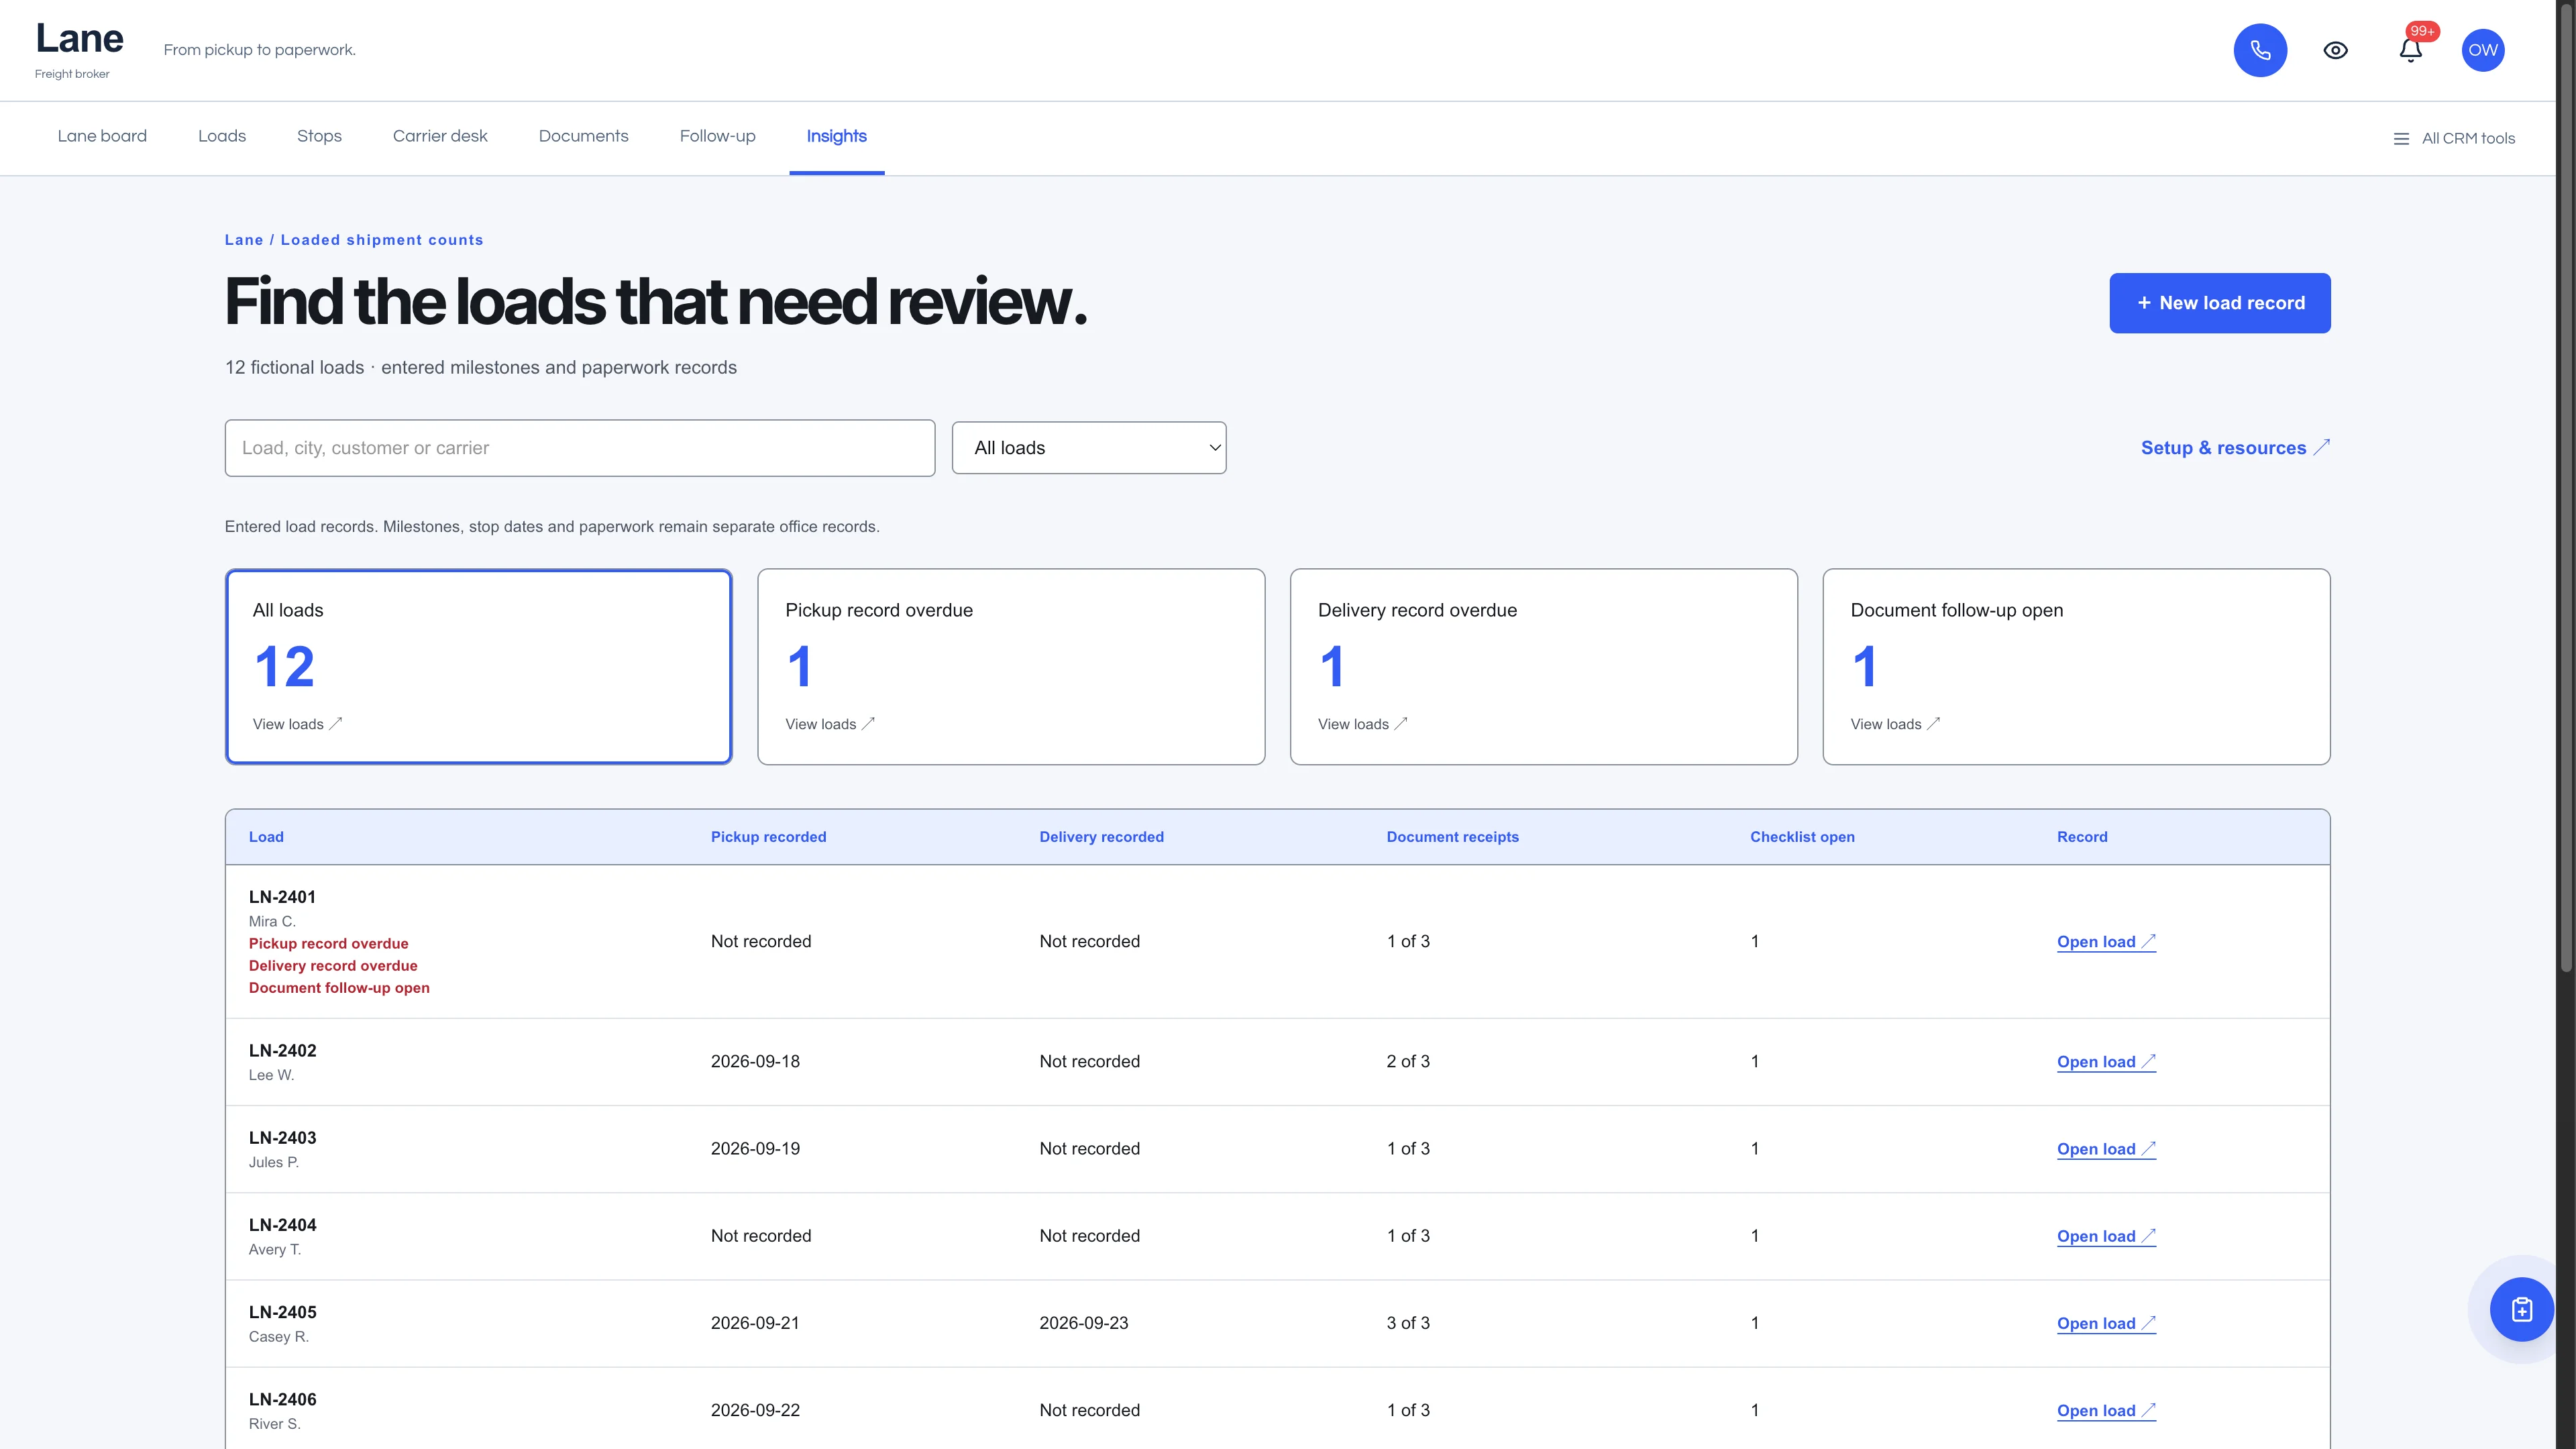Open load link for LN-2403
Screen dimensions: 2576x1449
click(2106, 1149)
